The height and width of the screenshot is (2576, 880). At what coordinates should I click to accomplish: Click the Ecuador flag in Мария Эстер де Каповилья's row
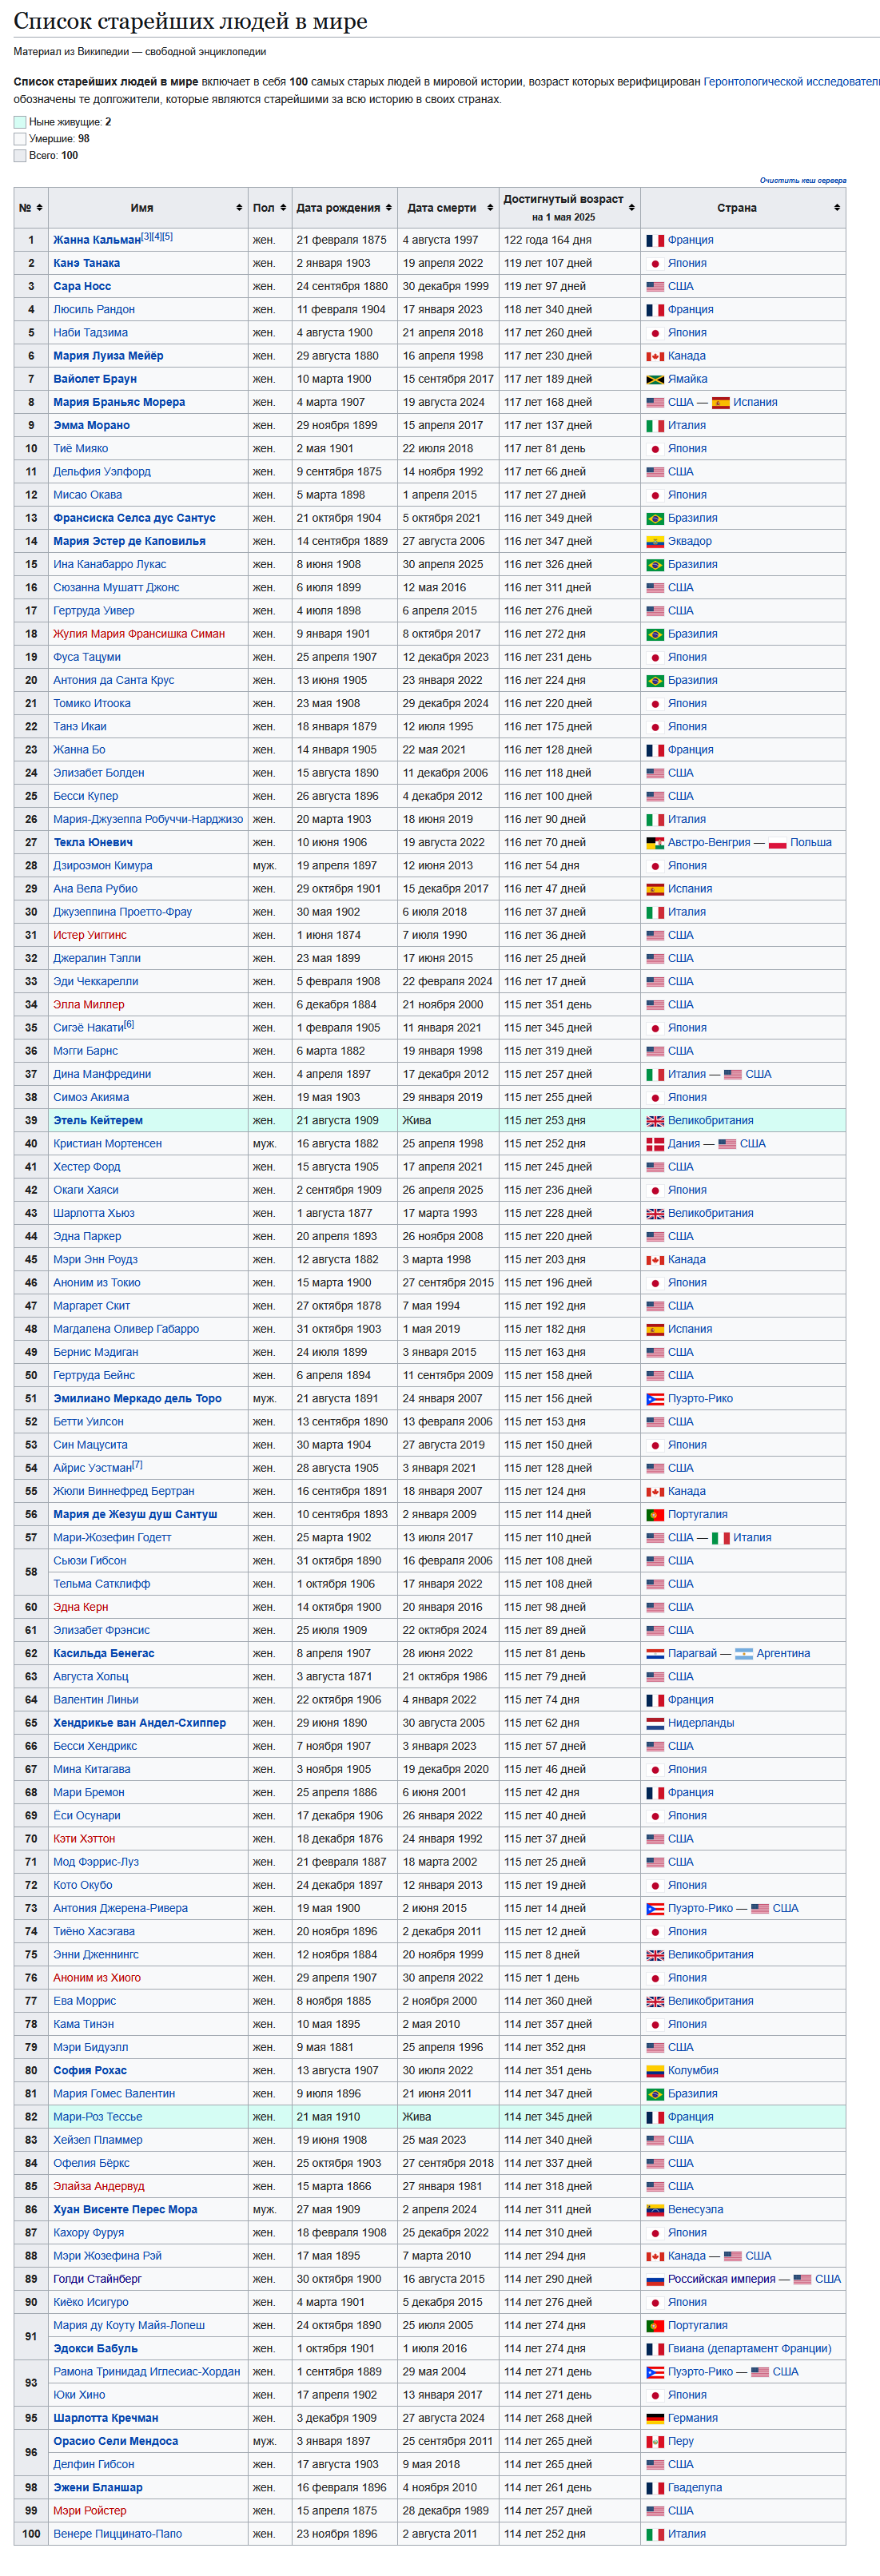point(655,542)
